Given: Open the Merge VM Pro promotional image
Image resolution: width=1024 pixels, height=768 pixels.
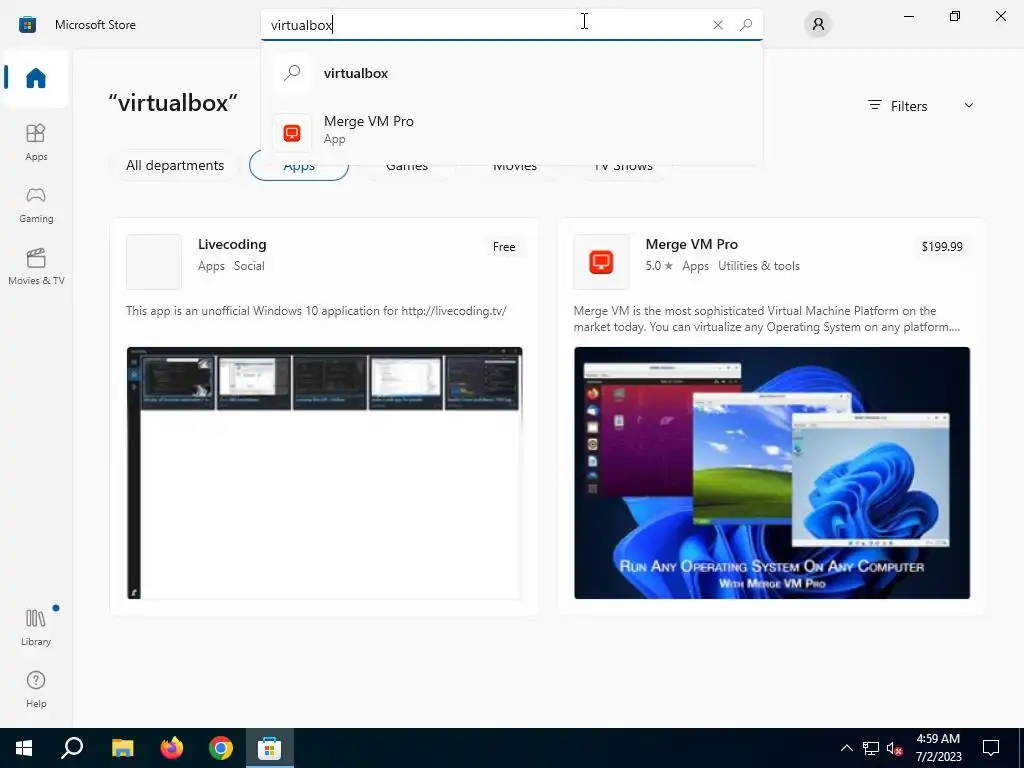Looking at the screenshot, I should pos(772,473).
